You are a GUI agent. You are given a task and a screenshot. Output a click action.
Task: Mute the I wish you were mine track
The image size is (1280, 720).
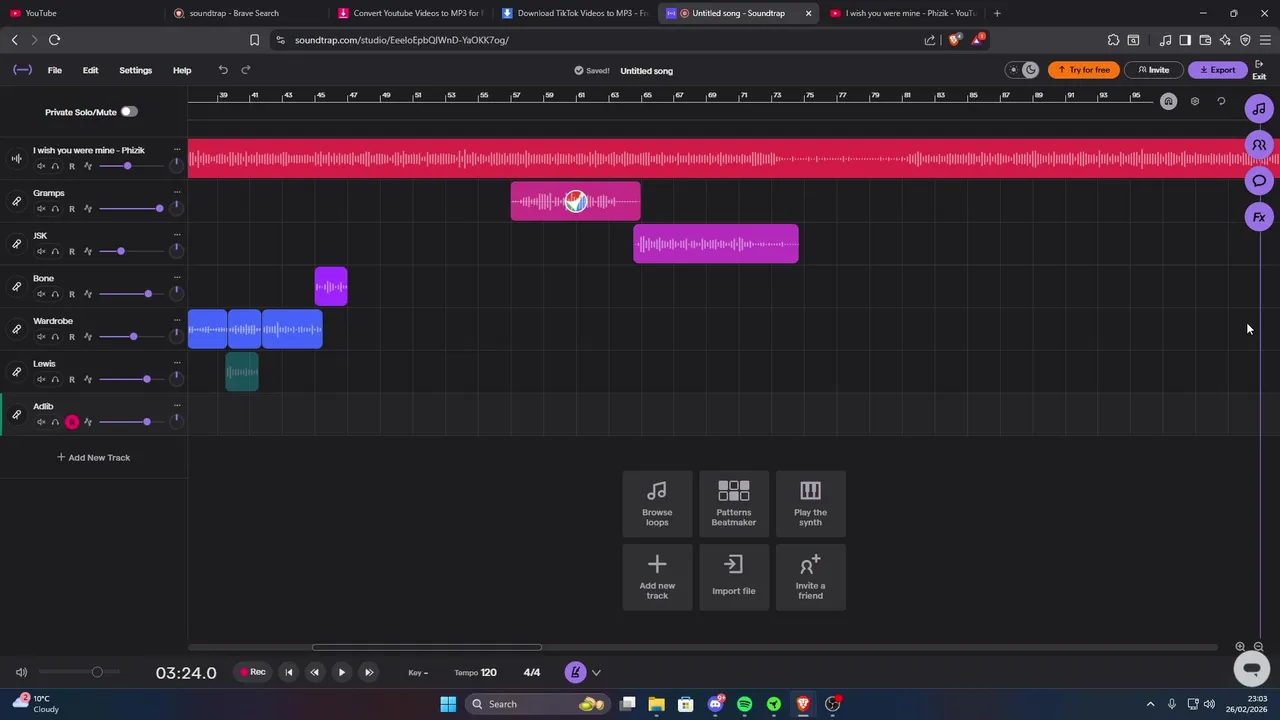(x=41, y=166)
